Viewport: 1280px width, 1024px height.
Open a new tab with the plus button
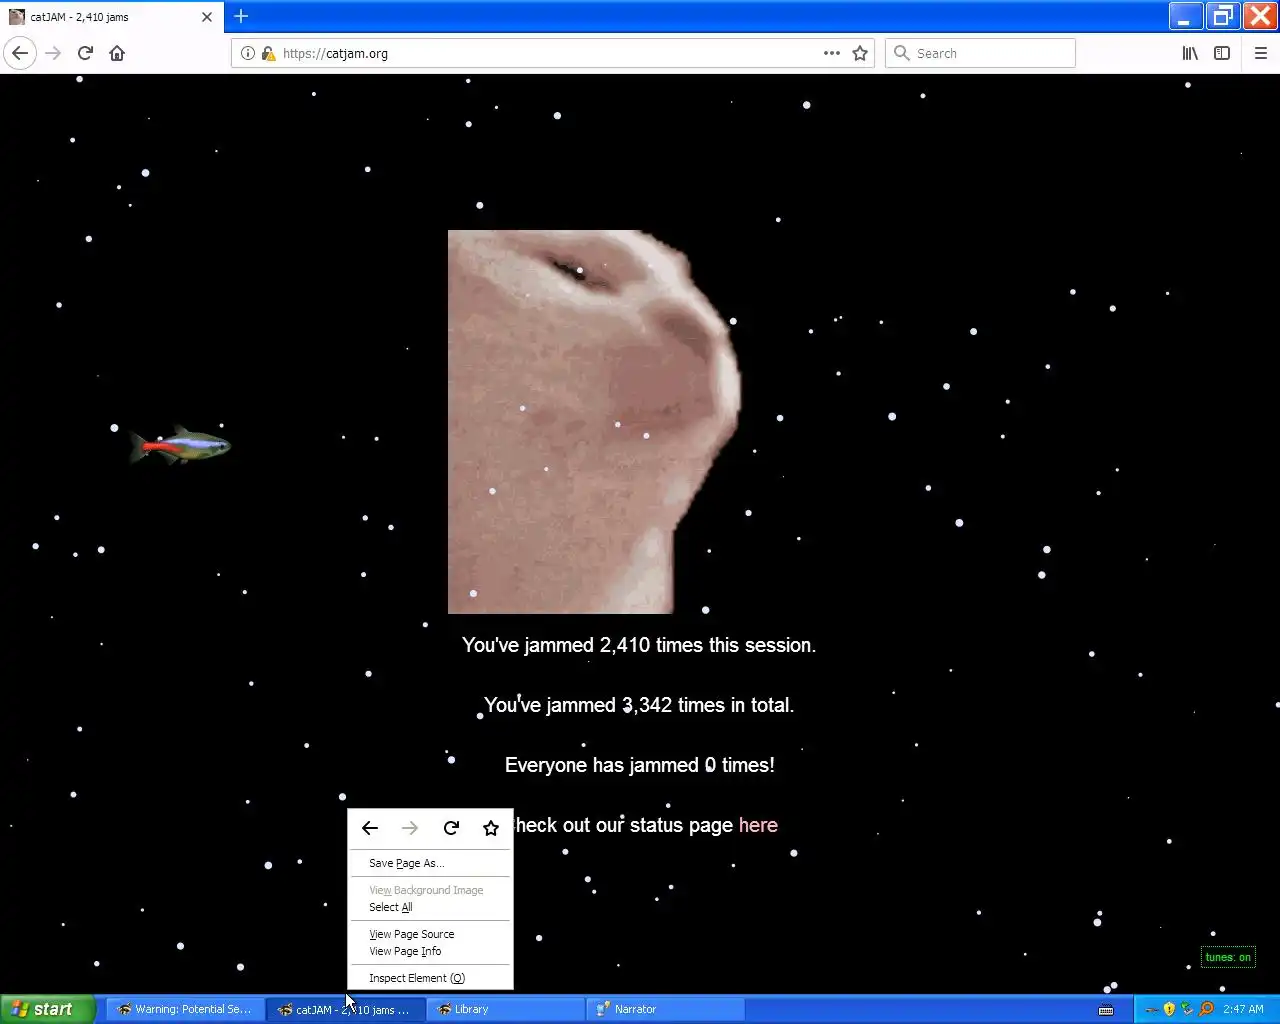click(241, 16)
